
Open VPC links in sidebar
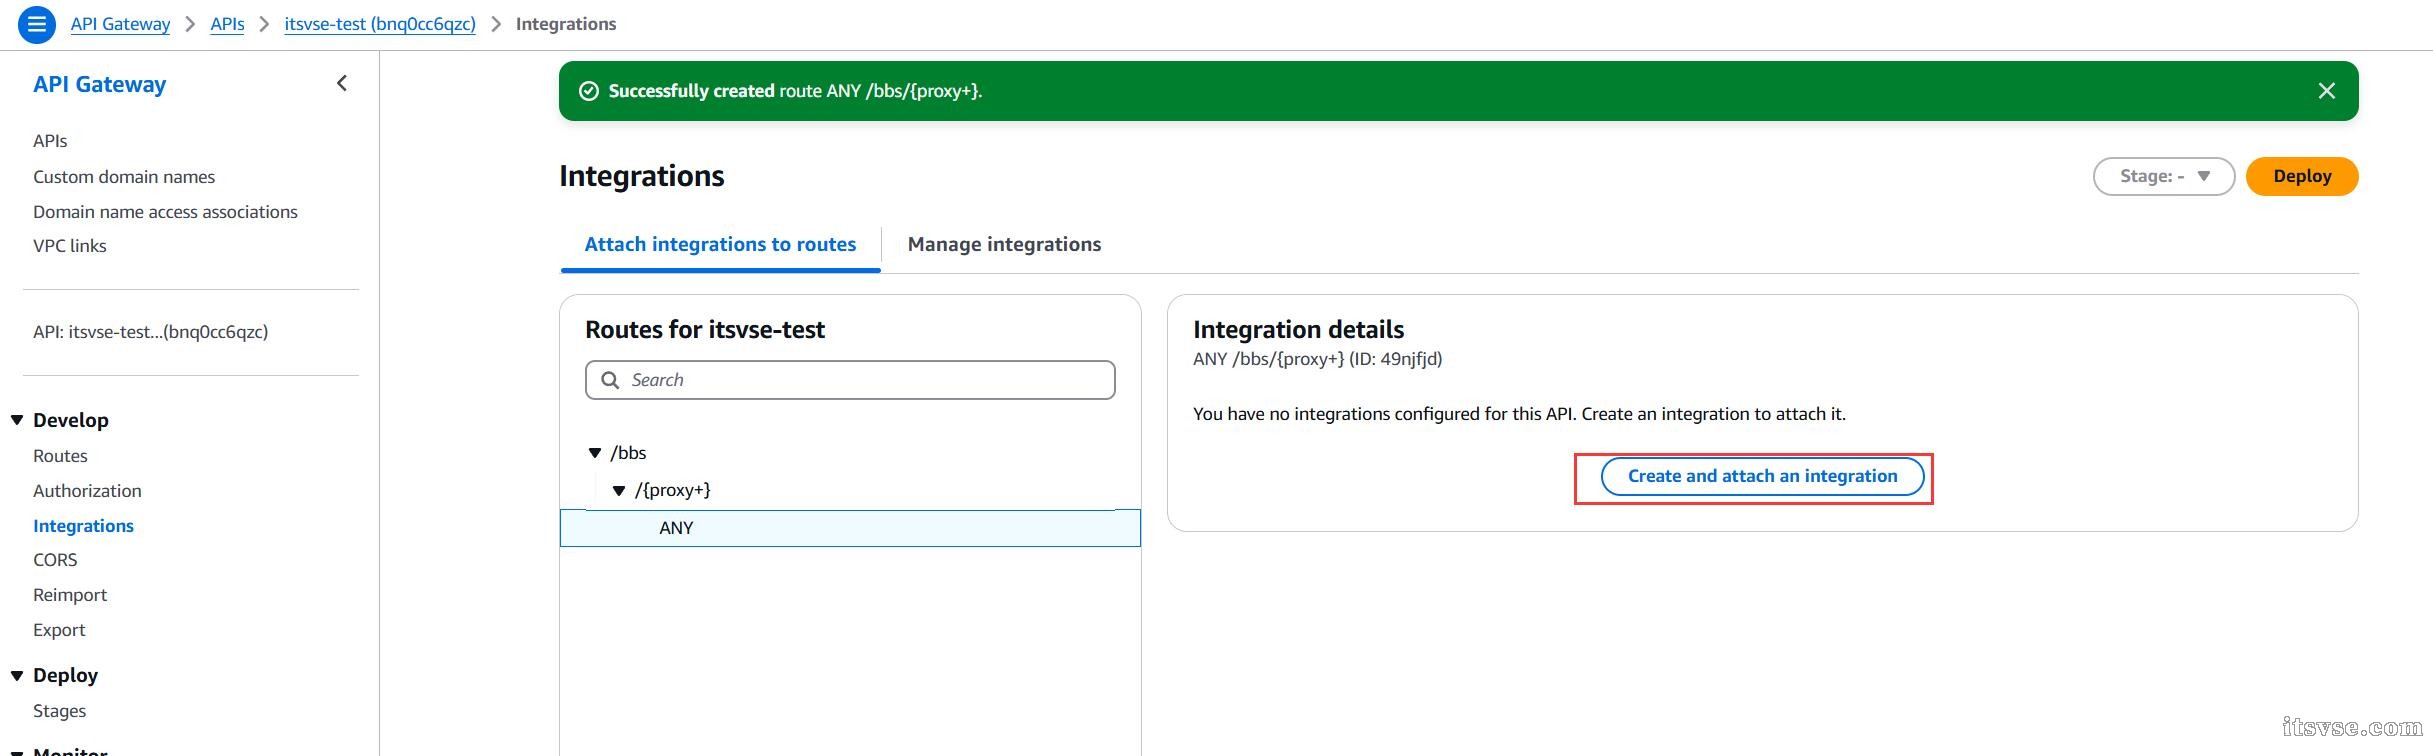(70, 246)
